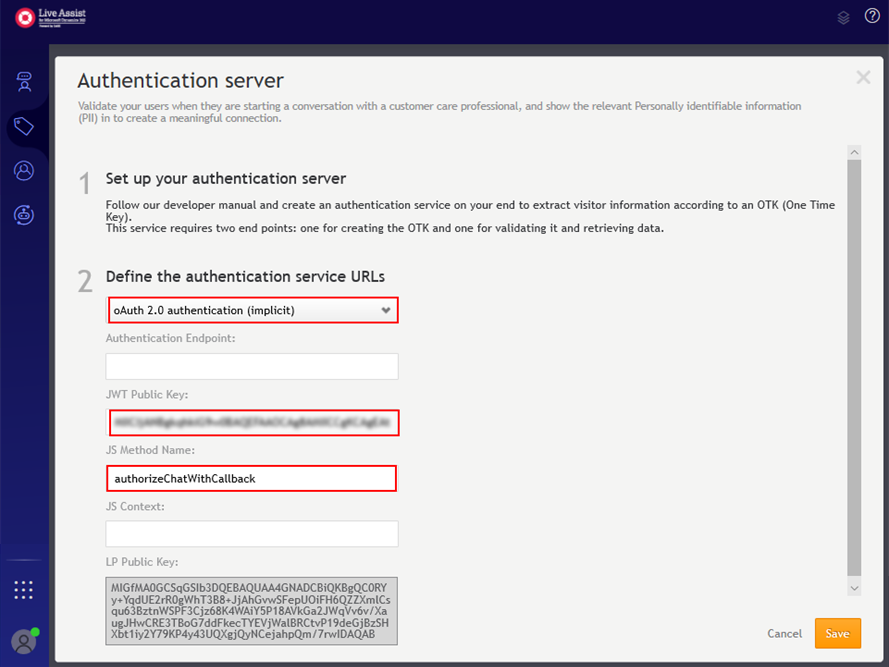Open the bot settings icon in the sidebar

23,215
